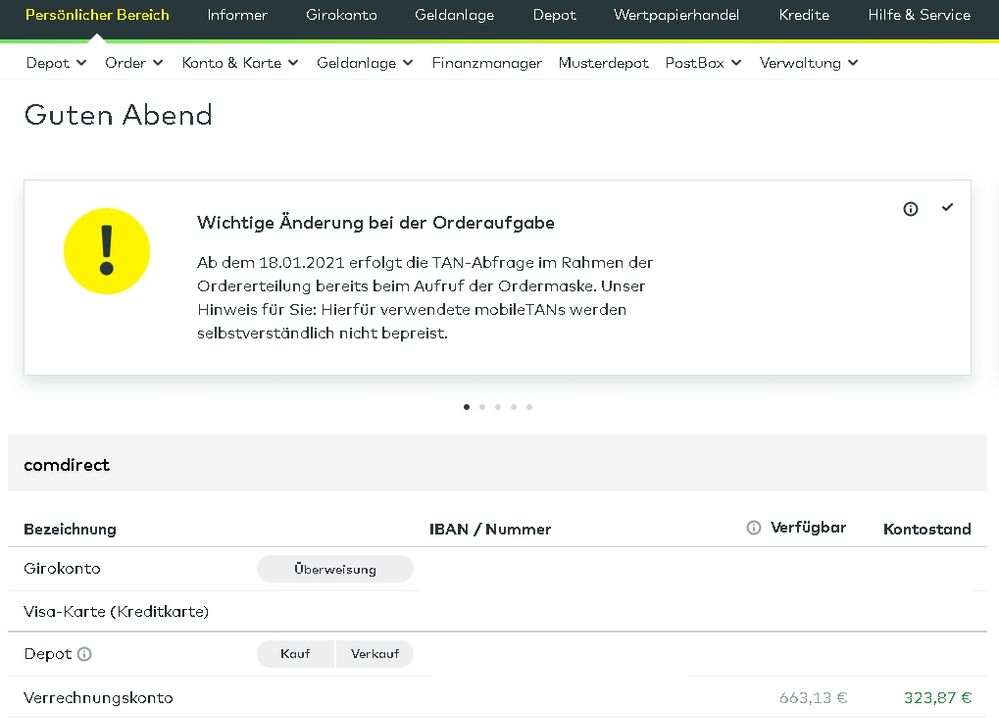
Task: Expand the Verwaltung dropdown
Action: click(808, 62)
